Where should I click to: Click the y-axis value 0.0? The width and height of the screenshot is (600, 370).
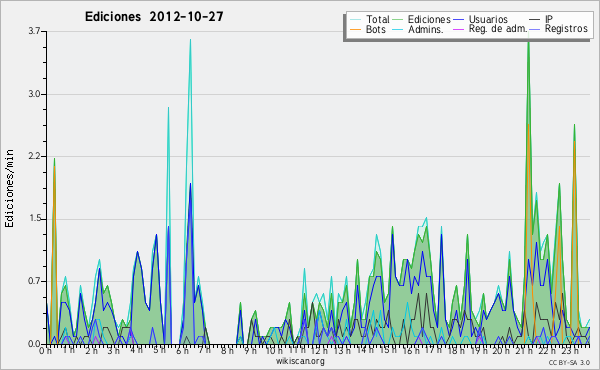coord(34,344)
